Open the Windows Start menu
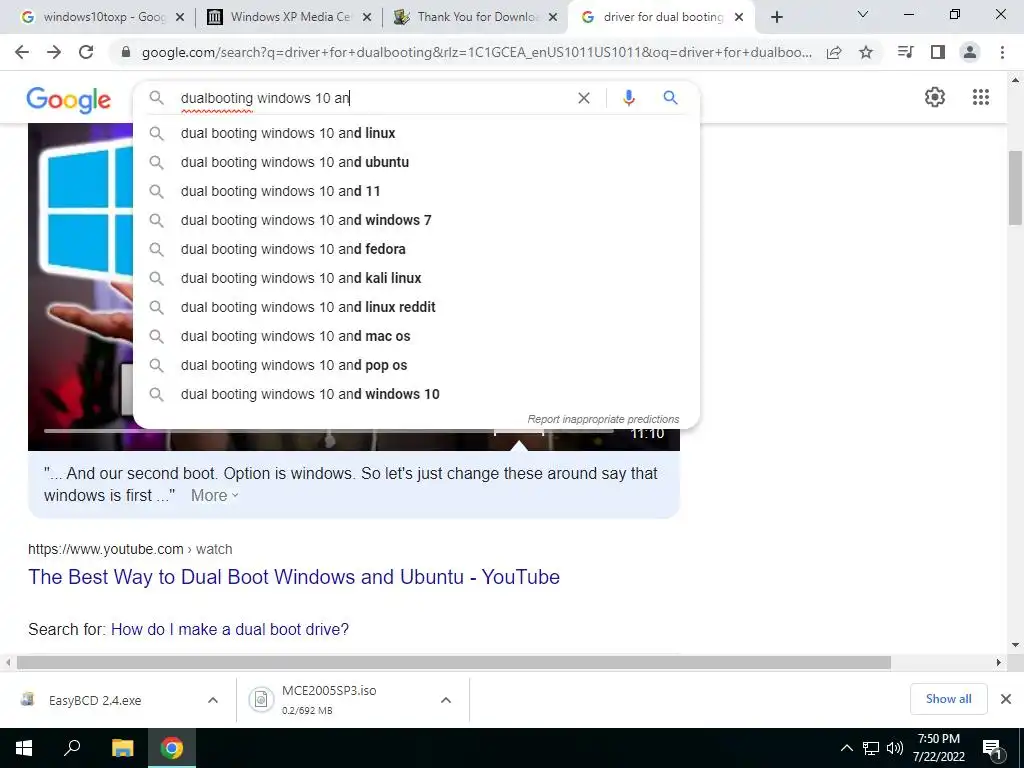Screen dimensions: 1024x768 [24, 748]
